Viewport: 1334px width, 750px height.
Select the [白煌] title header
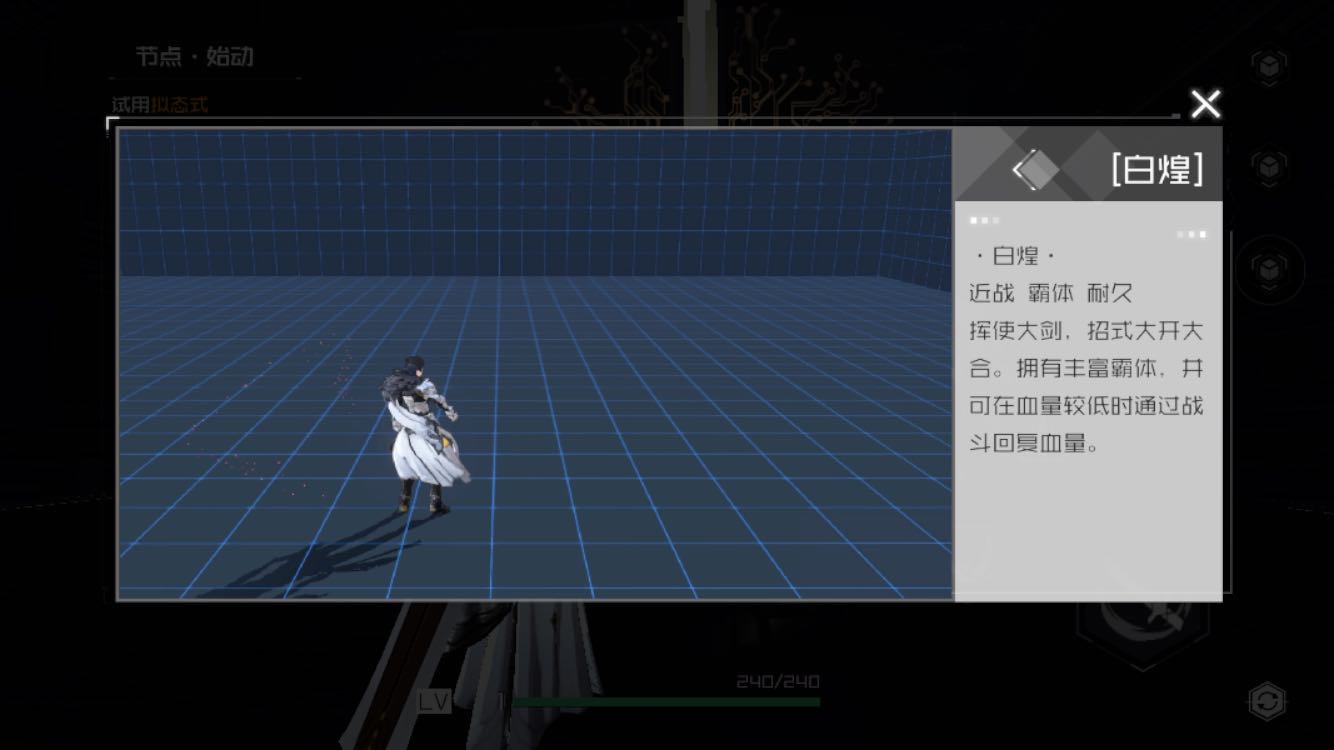[1156, 169]
